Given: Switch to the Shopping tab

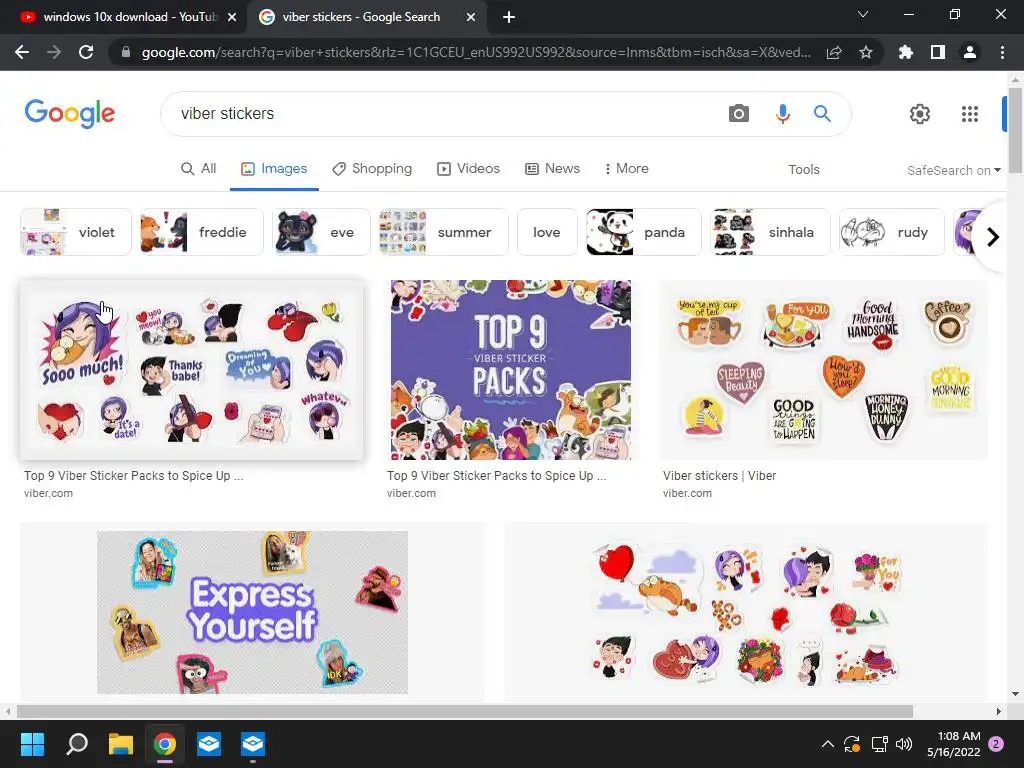Looking at the screenshot, I should (x=372, y=168).
